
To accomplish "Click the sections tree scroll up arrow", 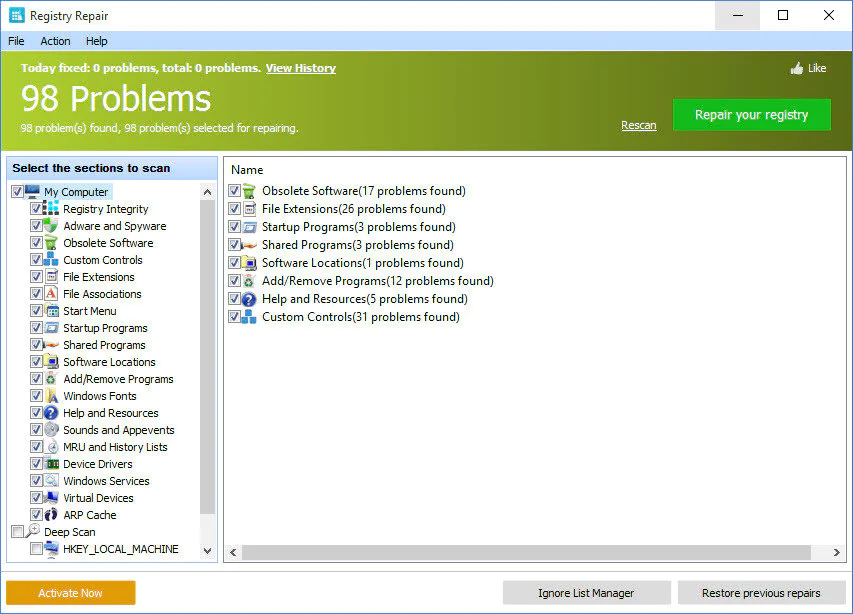I will tap(207, 192).
